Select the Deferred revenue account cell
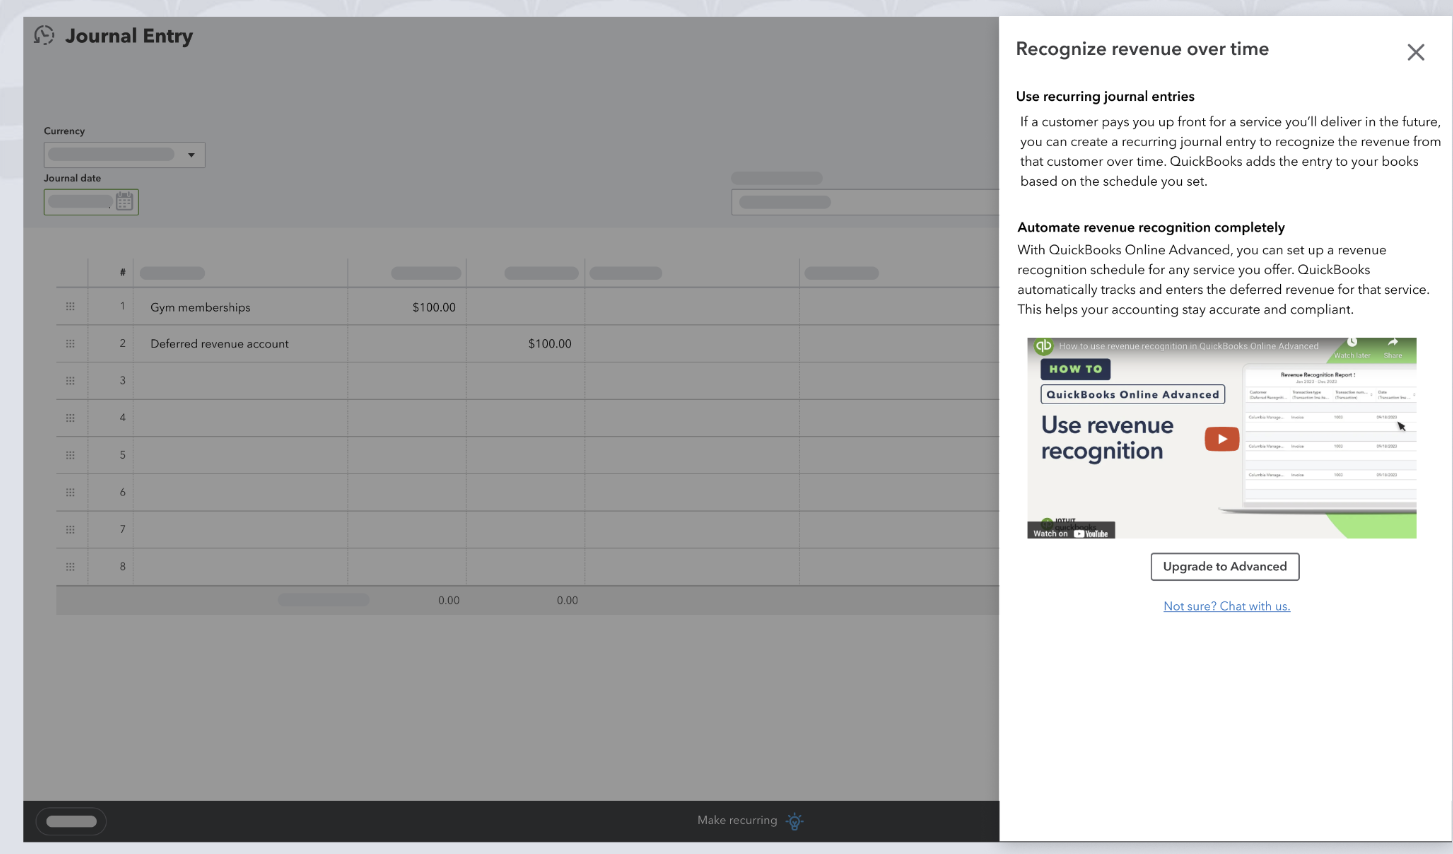The height and width of the screenshot is (854, 1453). 240,344
